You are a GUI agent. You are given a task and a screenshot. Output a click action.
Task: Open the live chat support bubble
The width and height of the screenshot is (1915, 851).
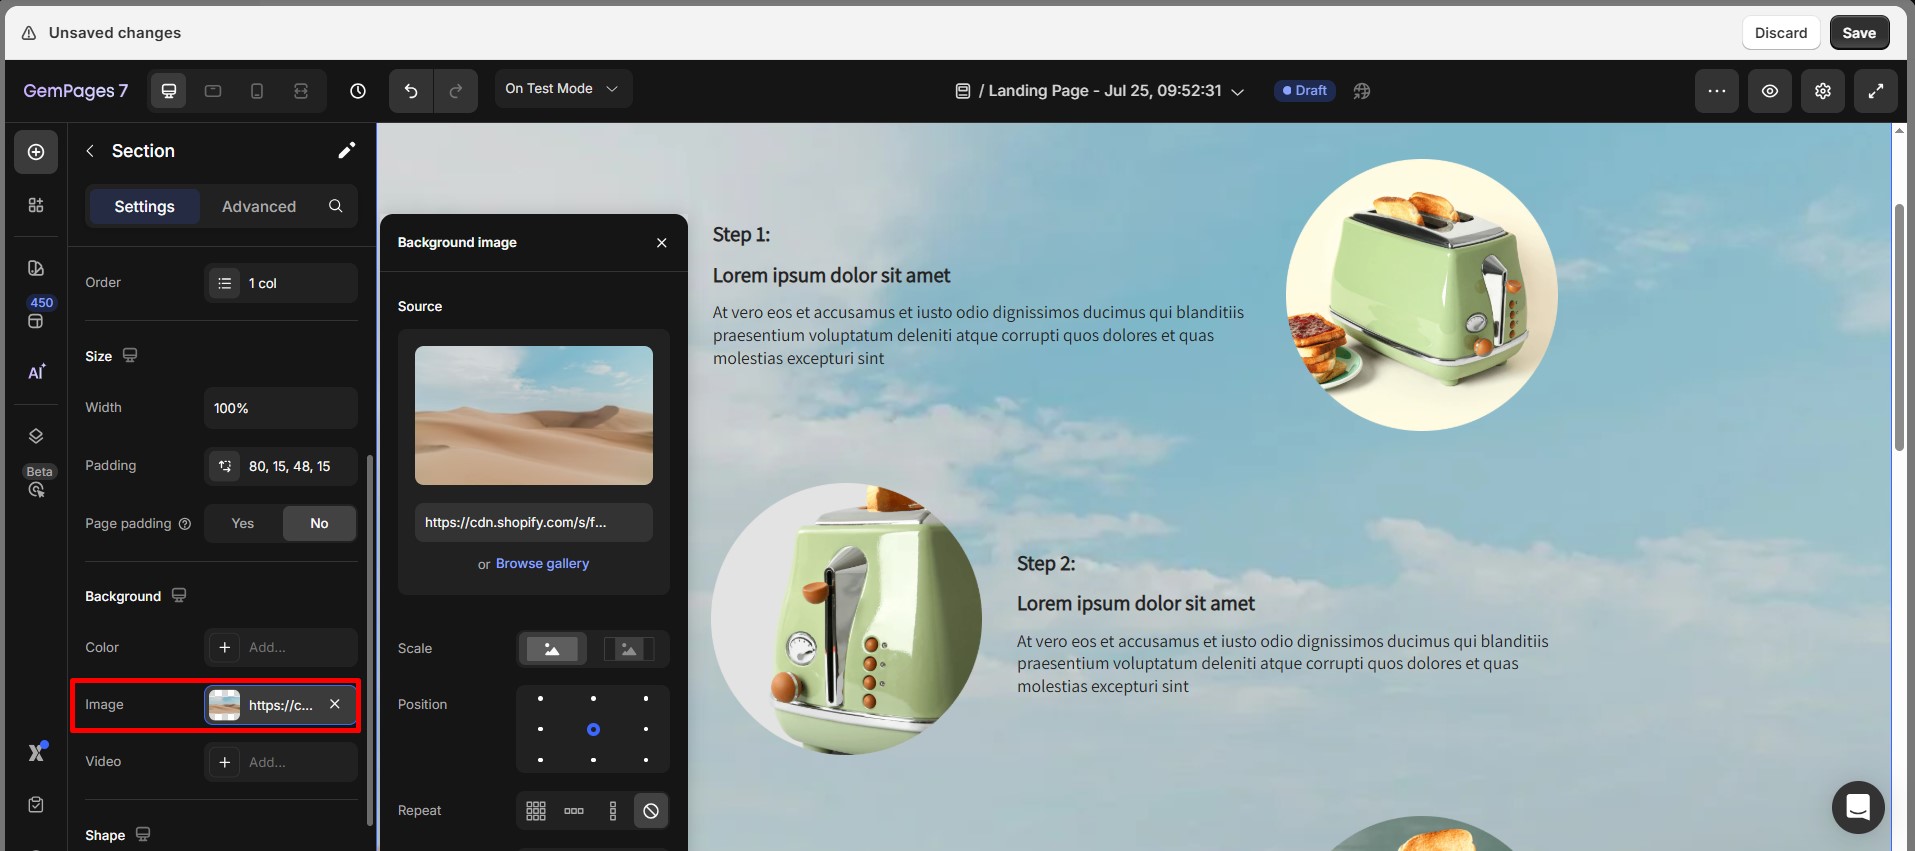tap(1858, 807)
